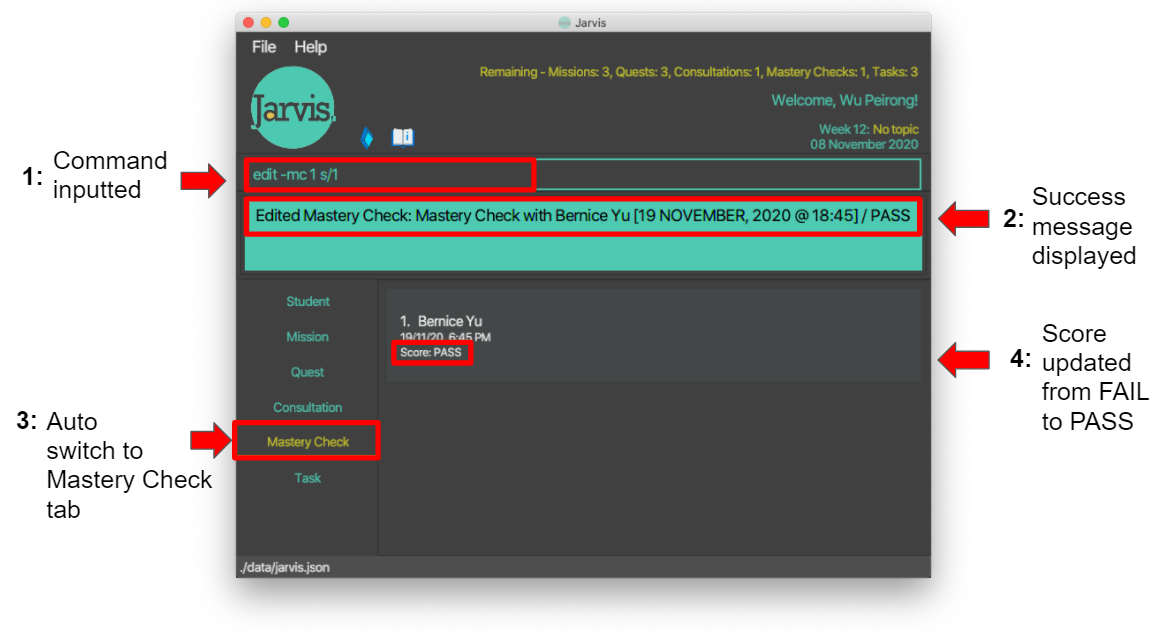Click the Edited Mastery Check result message
Screen dimensions: 1171x638
tap(583, 216)
